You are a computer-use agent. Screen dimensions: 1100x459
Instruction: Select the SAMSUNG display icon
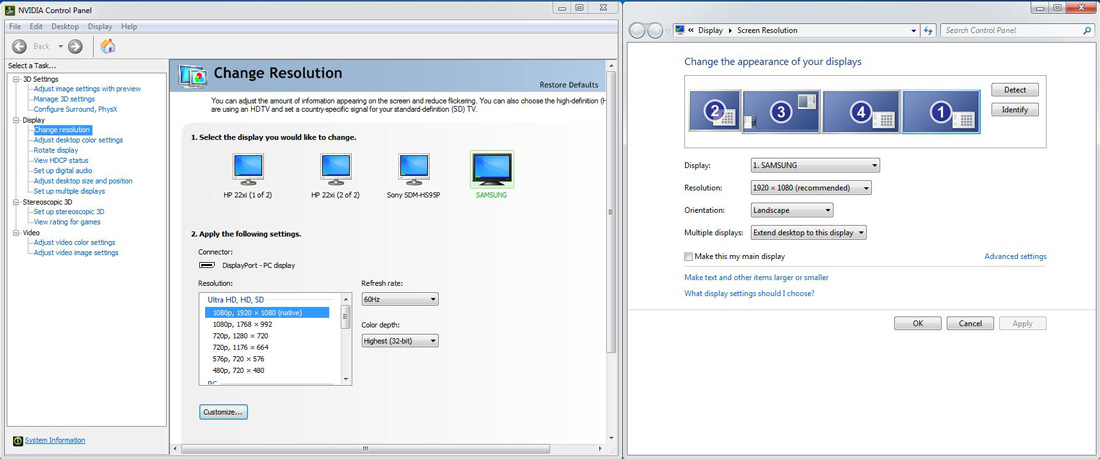point(492,169)
